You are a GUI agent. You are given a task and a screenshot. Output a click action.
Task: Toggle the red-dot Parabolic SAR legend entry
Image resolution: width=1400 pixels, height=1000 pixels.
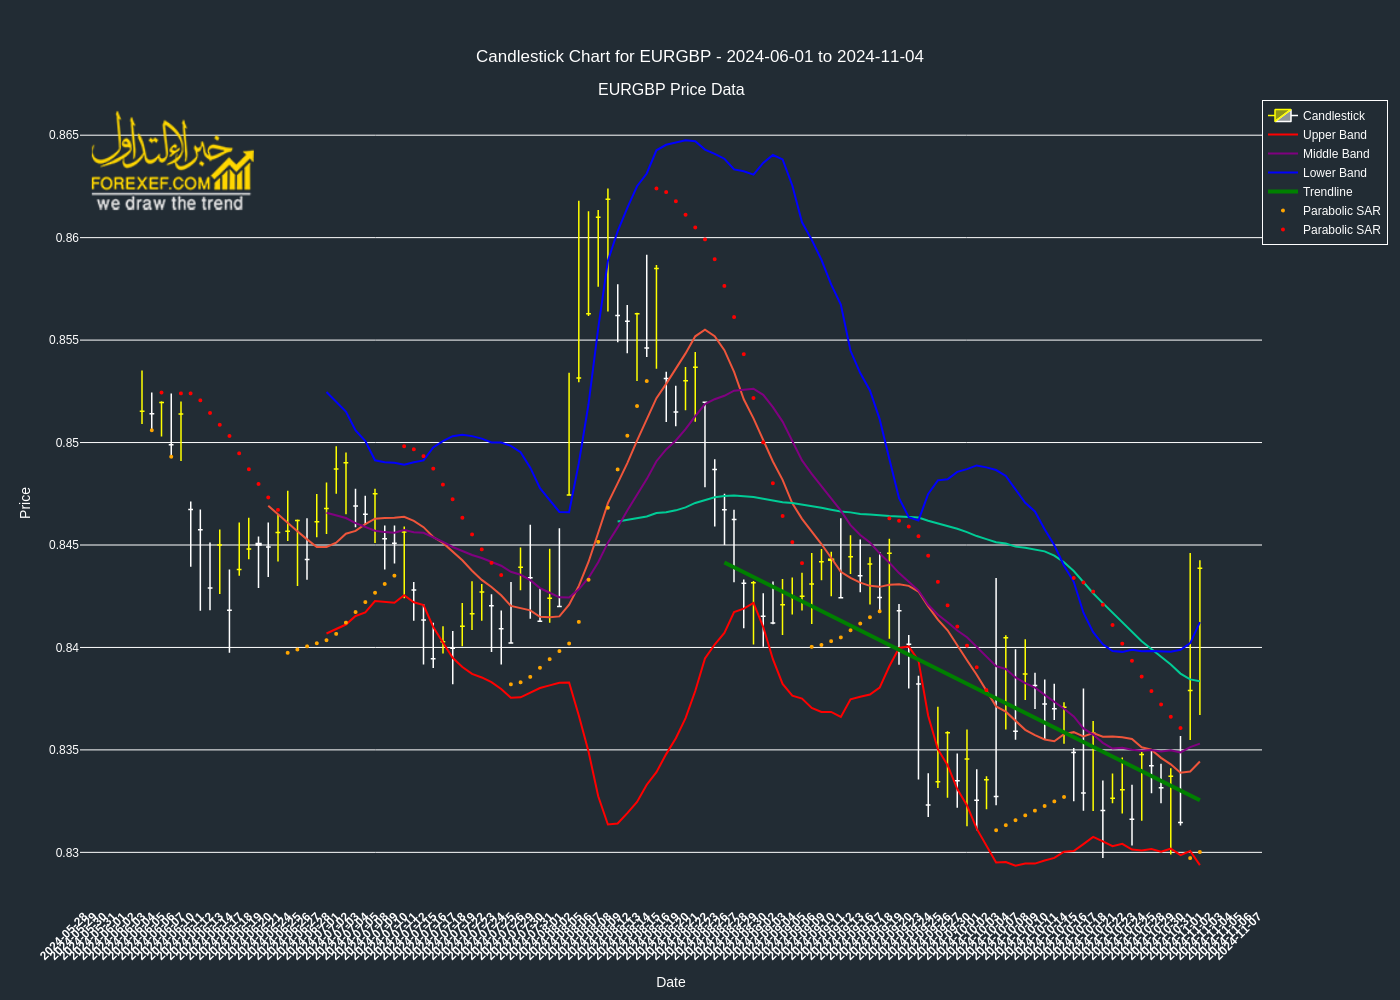[x=1324, y=230]
